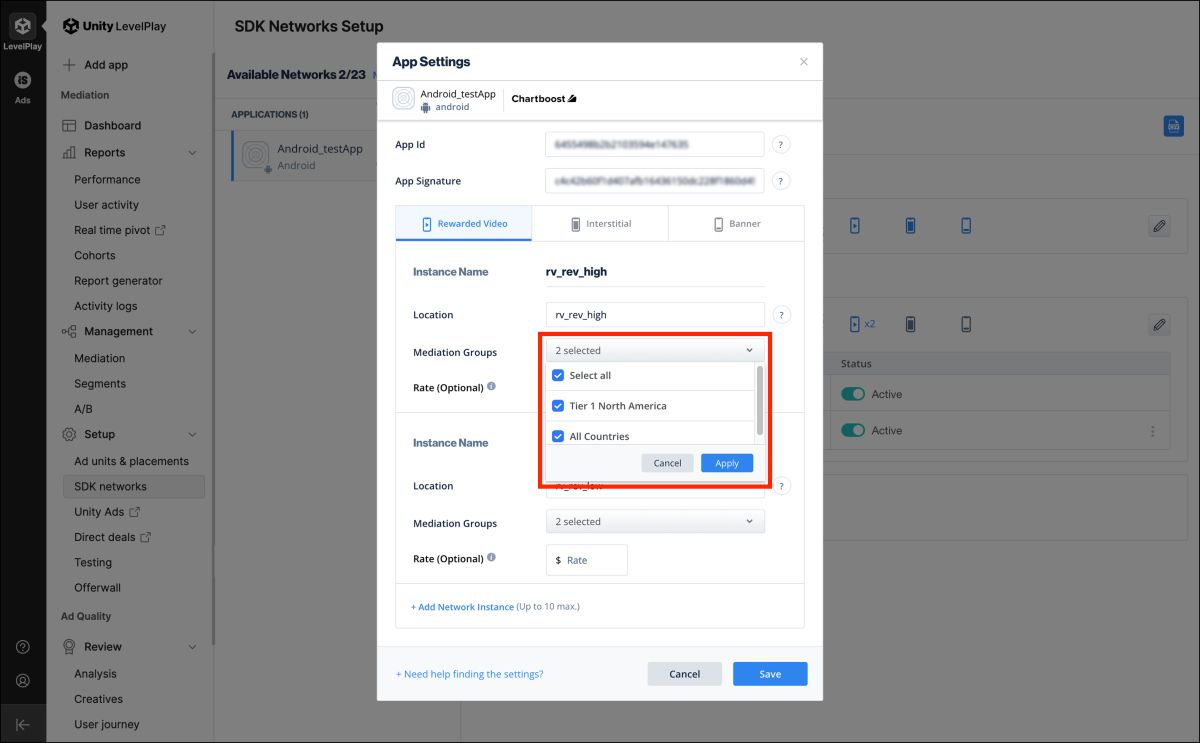Click the App Signature input field
This screenshot has height=743, width=1200.
[655, 181]
